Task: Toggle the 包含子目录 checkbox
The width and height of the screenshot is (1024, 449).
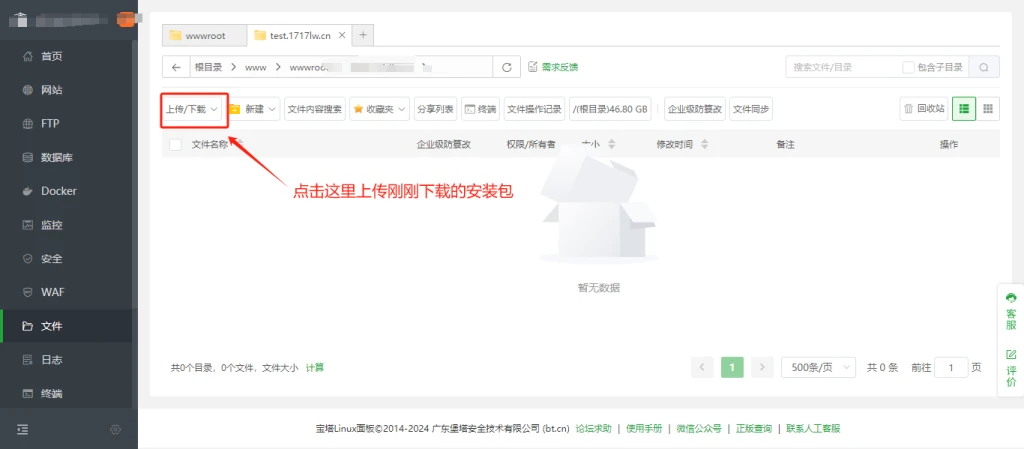Action: 908,67
